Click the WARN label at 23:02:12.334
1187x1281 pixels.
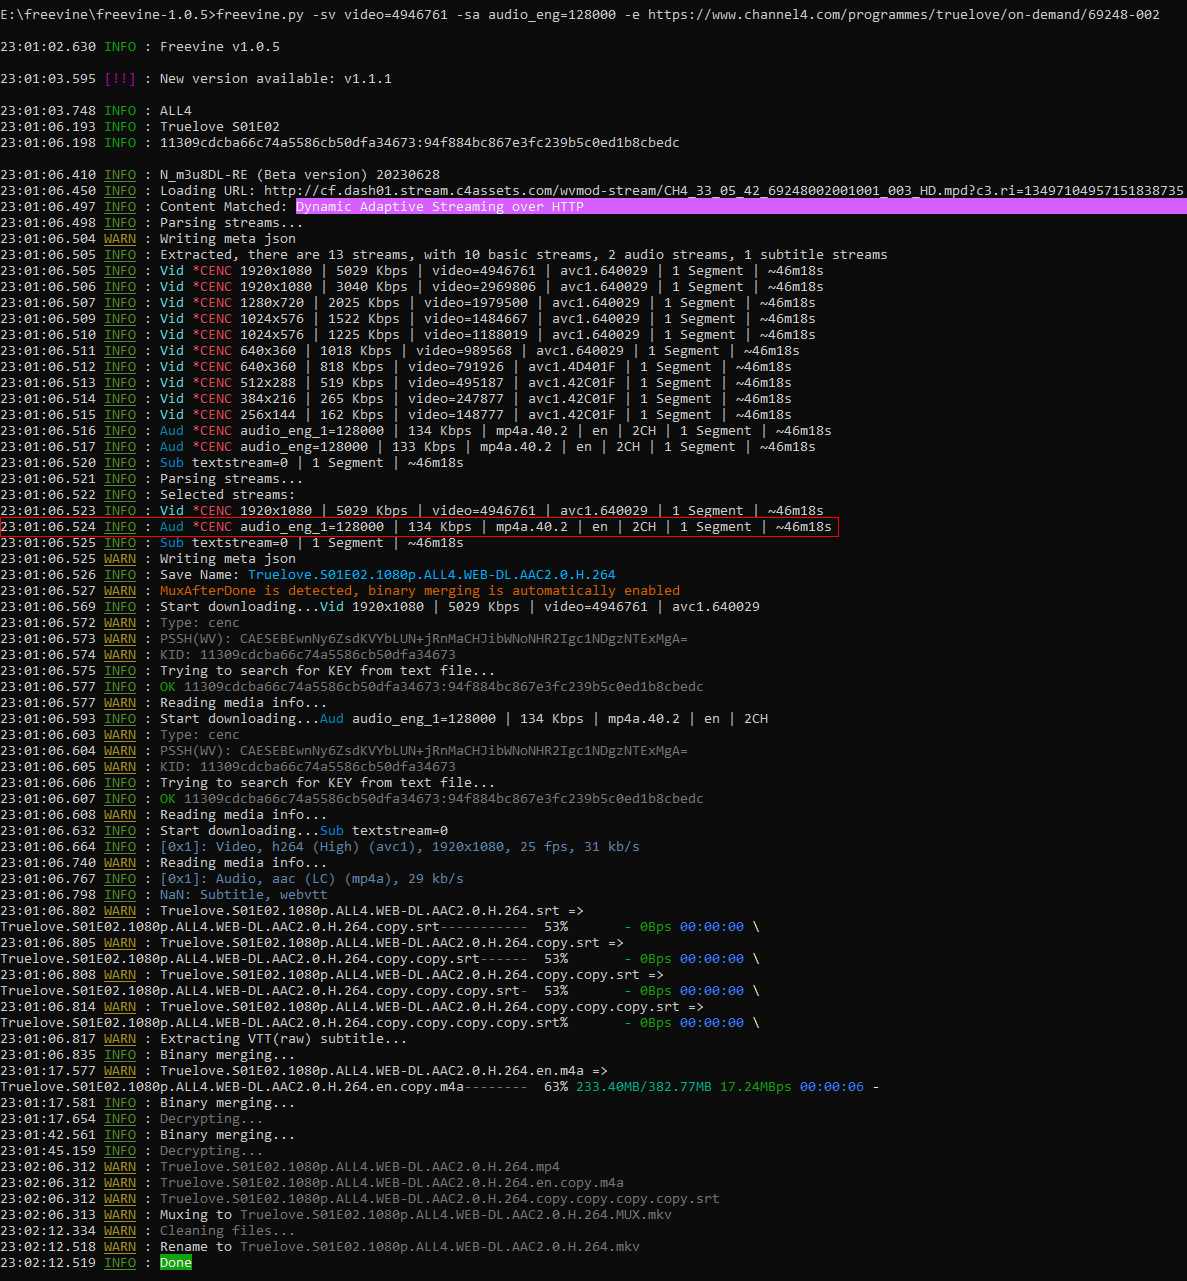[x=120, y=1231]
